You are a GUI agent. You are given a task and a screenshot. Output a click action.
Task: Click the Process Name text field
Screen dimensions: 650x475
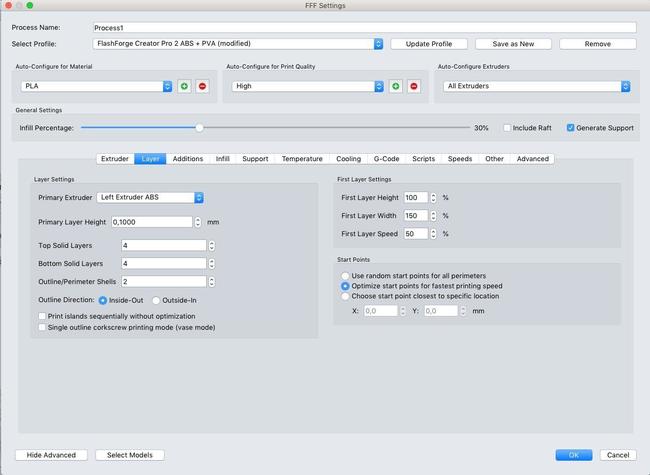(x=364, y=27)
